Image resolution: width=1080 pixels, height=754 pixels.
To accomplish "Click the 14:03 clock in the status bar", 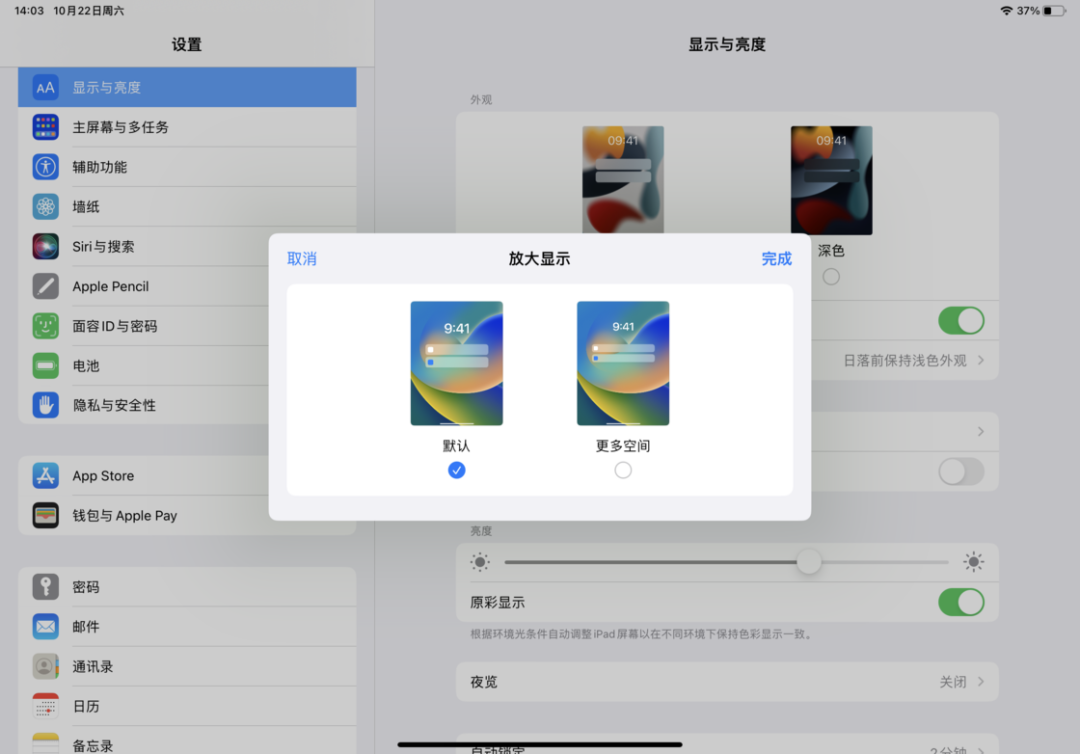I will [29, 11].
